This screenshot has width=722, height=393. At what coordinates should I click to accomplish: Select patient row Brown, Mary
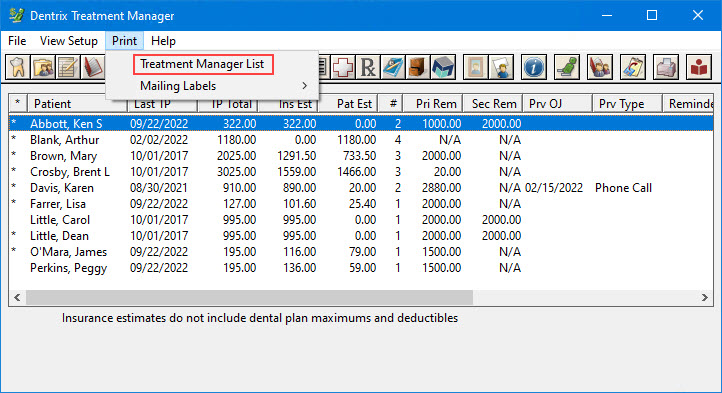tap(361, 156)
